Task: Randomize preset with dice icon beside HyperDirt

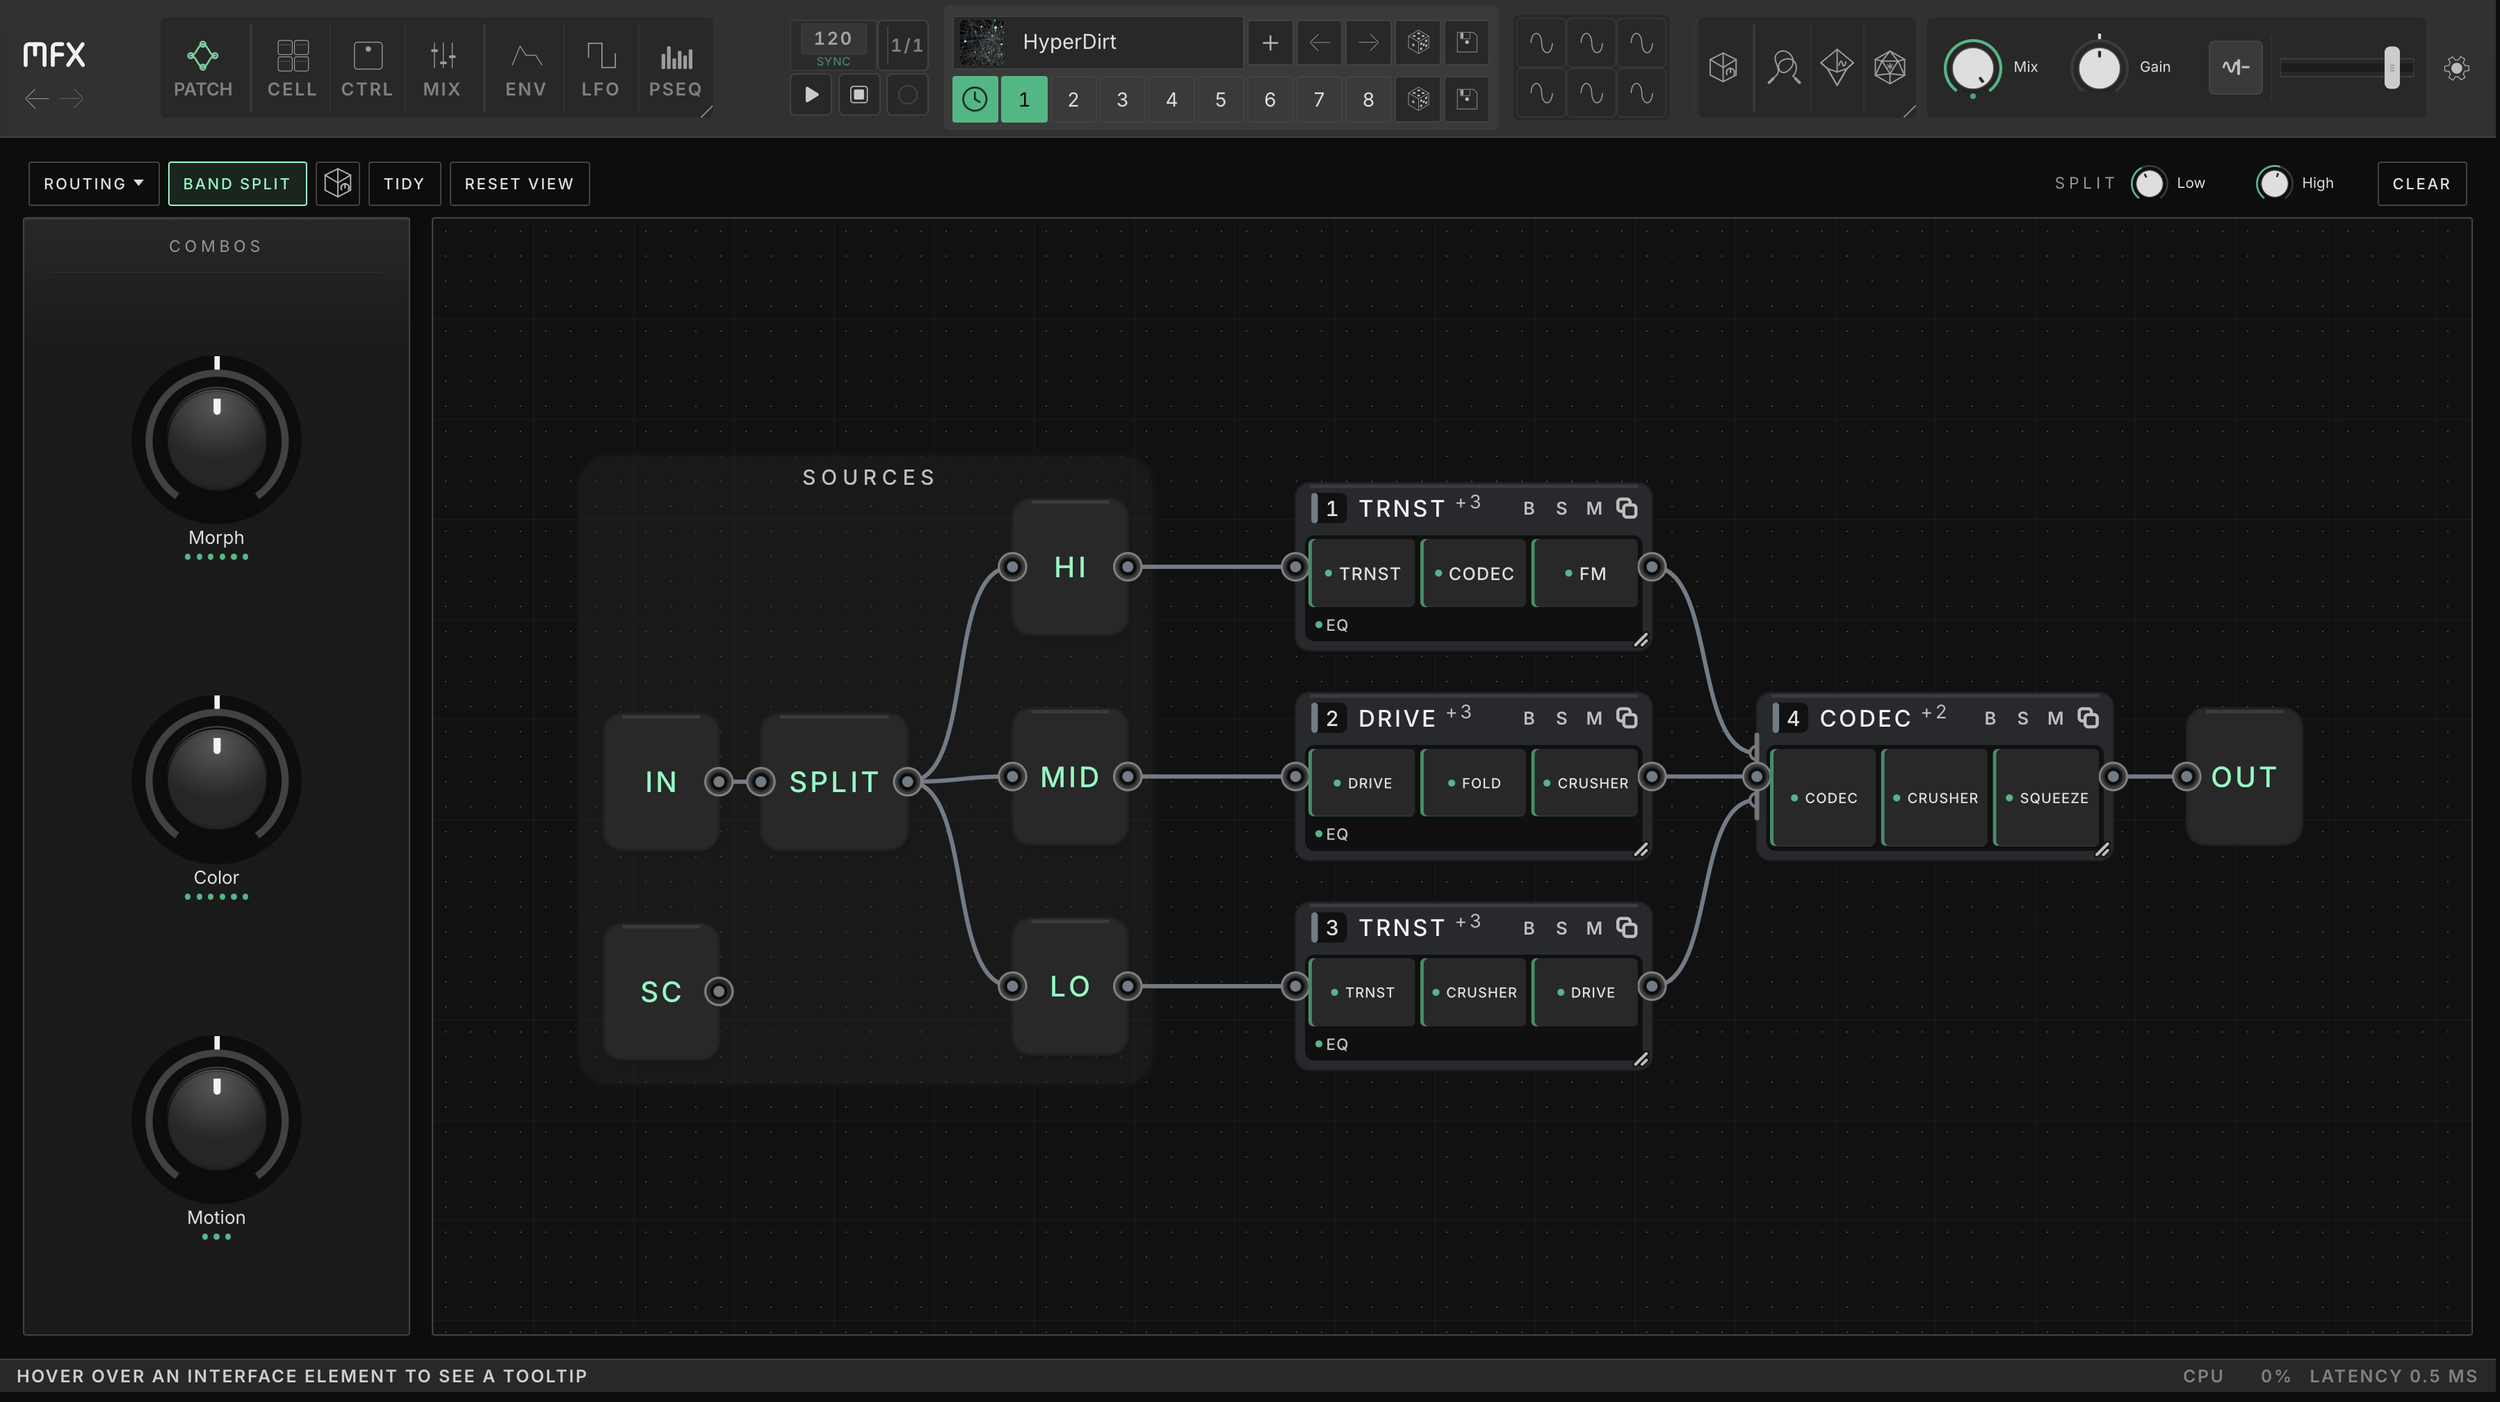Action: pyautogui.click(x=1418, y=42)
